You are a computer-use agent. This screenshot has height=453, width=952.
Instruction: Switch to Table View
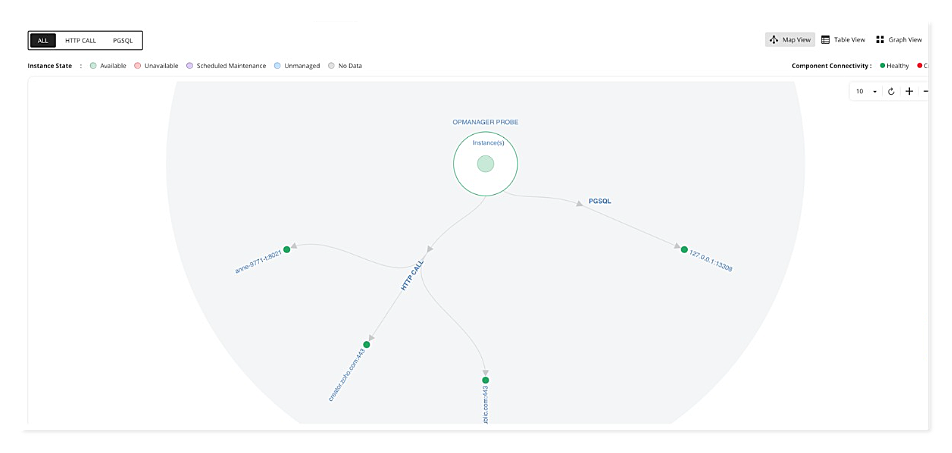(x=843, y=39)
